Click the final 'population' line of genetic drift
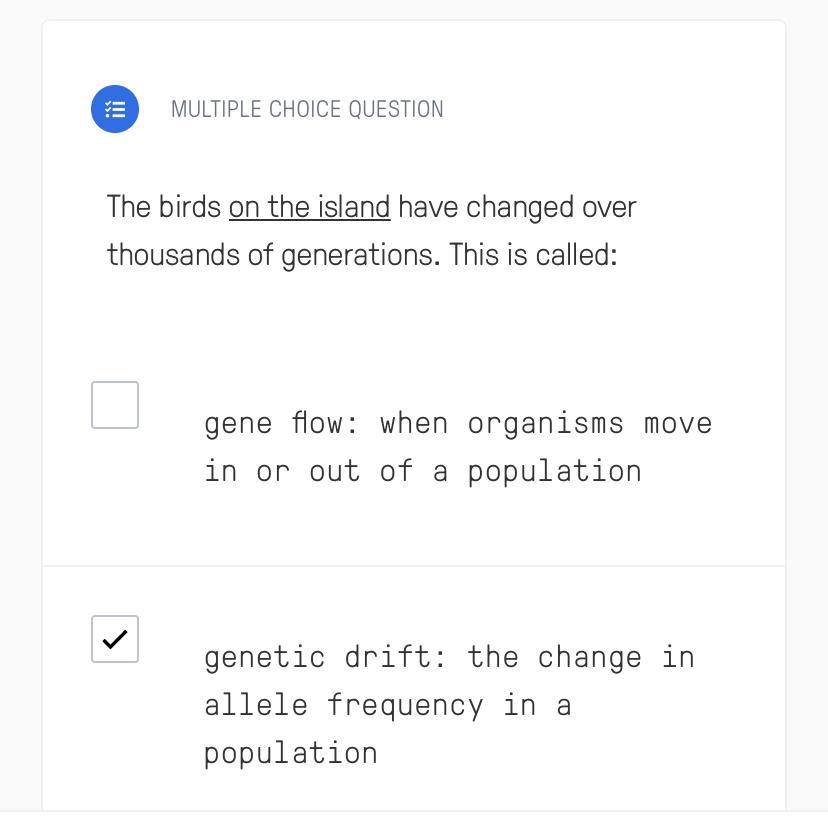The image size is (828, 828). pos(291,753)
